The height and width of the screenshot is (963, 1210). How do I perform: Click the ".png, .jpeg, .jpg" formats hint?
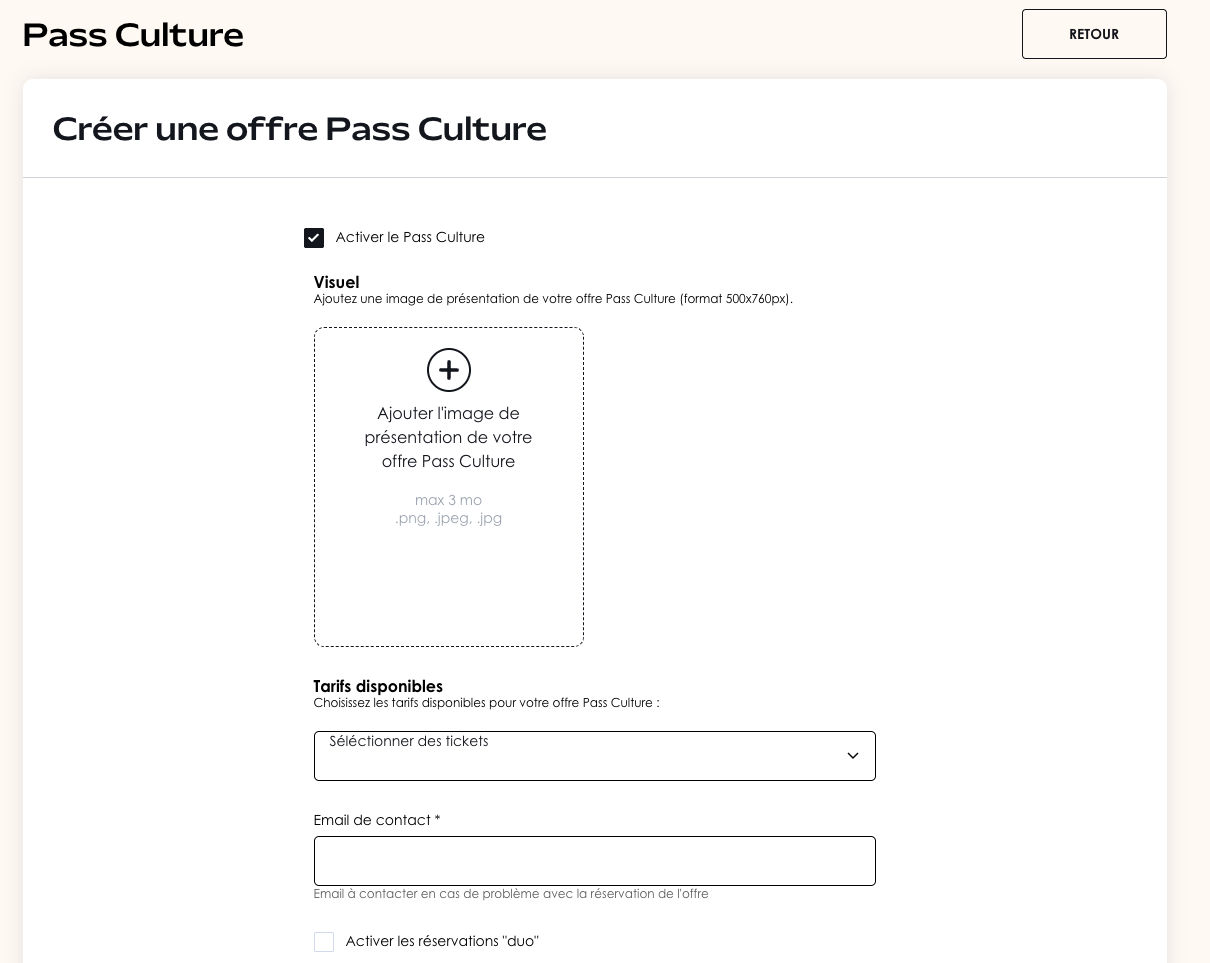448,519
